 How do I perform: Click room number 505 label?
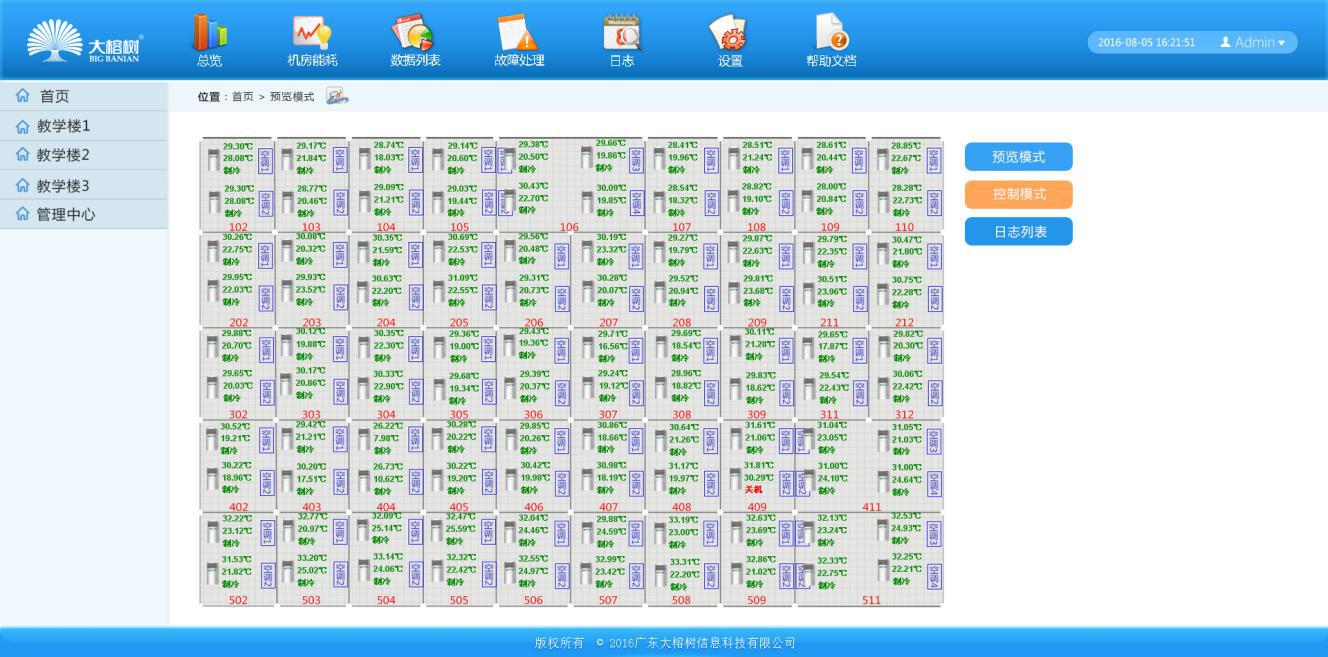pos(459,601)
